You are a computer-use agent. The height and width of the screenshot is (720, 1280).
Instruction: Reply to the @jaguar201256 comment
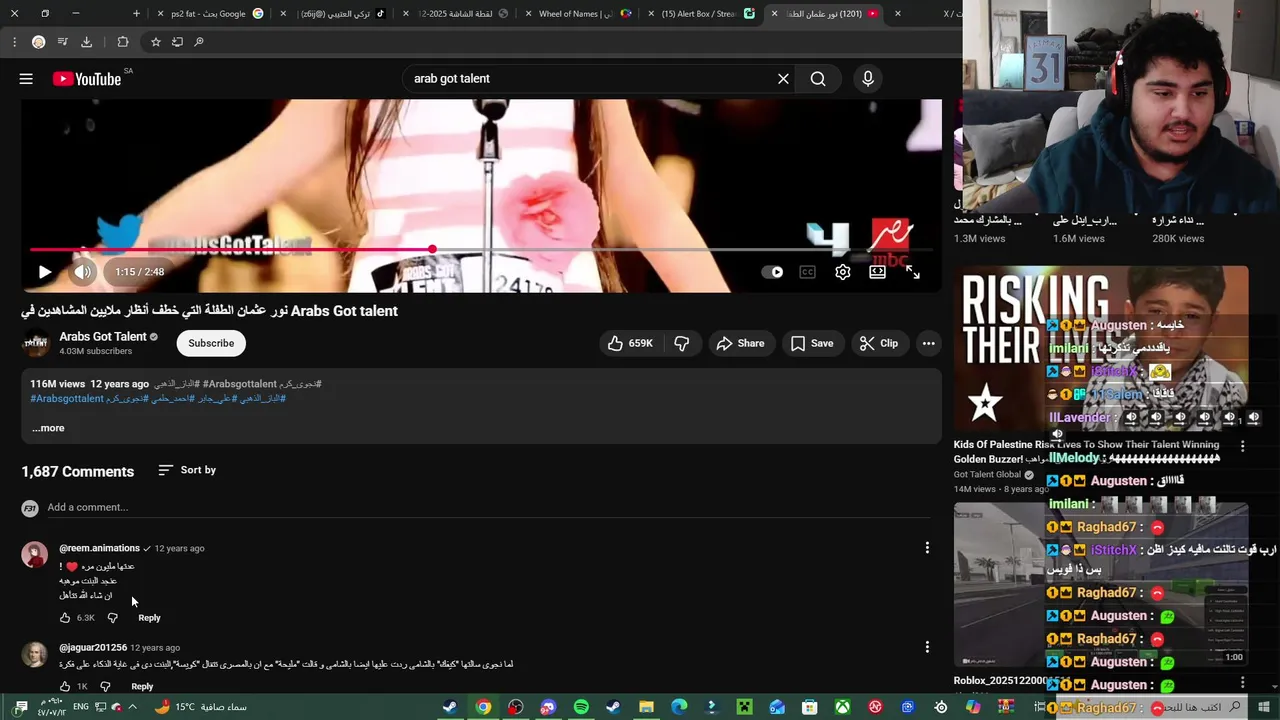[x=142, y=687]
